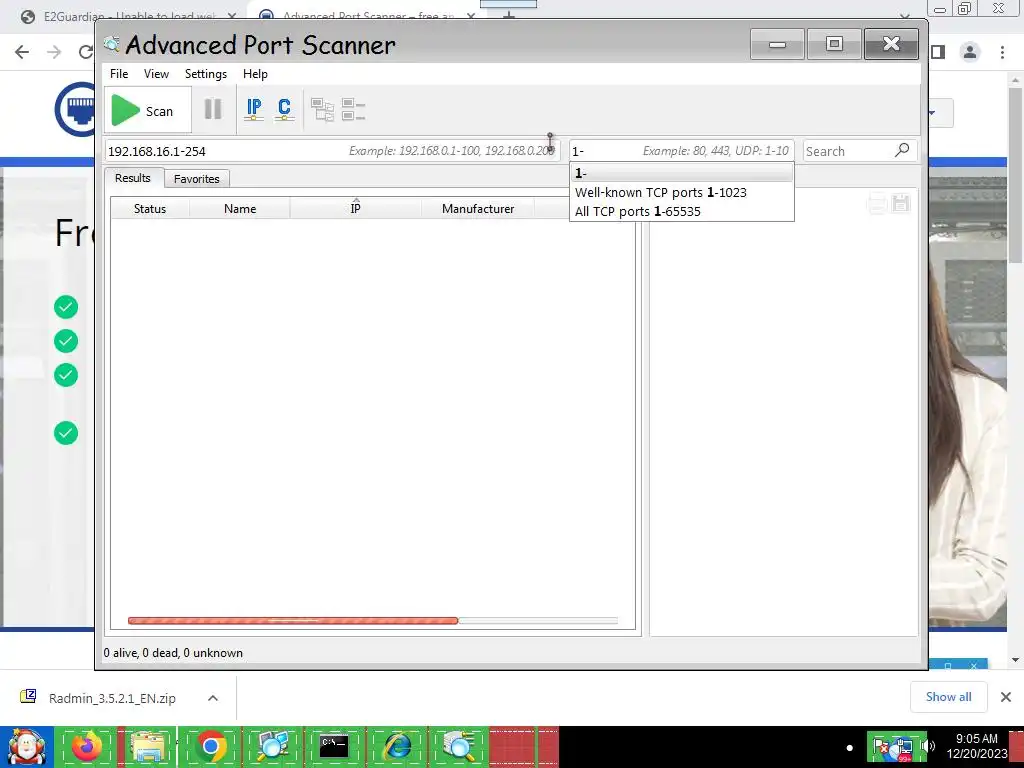The width and height of the screenshot is (1024, 768).
Task: Open the Radmin_3.5.2.1_EN.zip download
Action: coord(112,698)
